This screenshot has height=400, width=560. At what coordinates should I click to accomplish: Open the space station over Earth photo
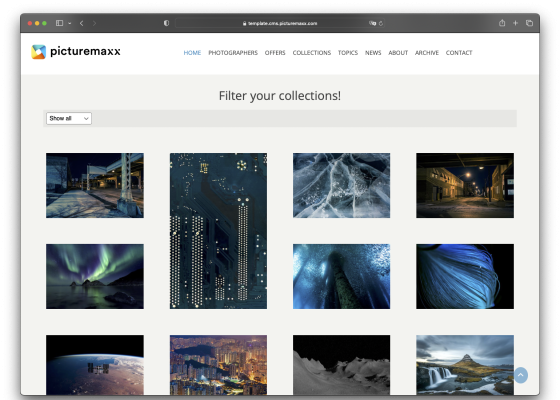click(95, 365)
